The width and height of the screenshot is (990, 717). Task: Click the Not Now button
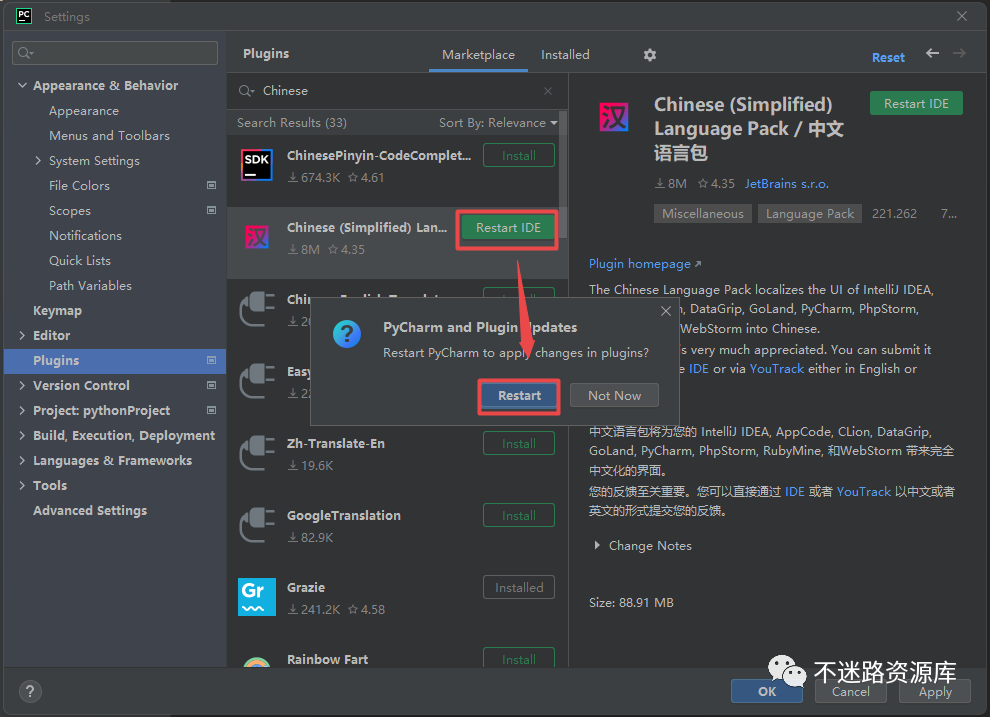614,396
